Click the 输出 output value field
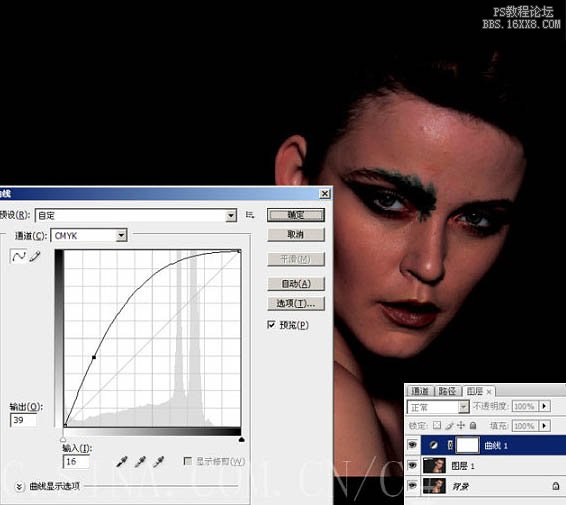The width and height of the screenshot is (566, 505). 23,420
